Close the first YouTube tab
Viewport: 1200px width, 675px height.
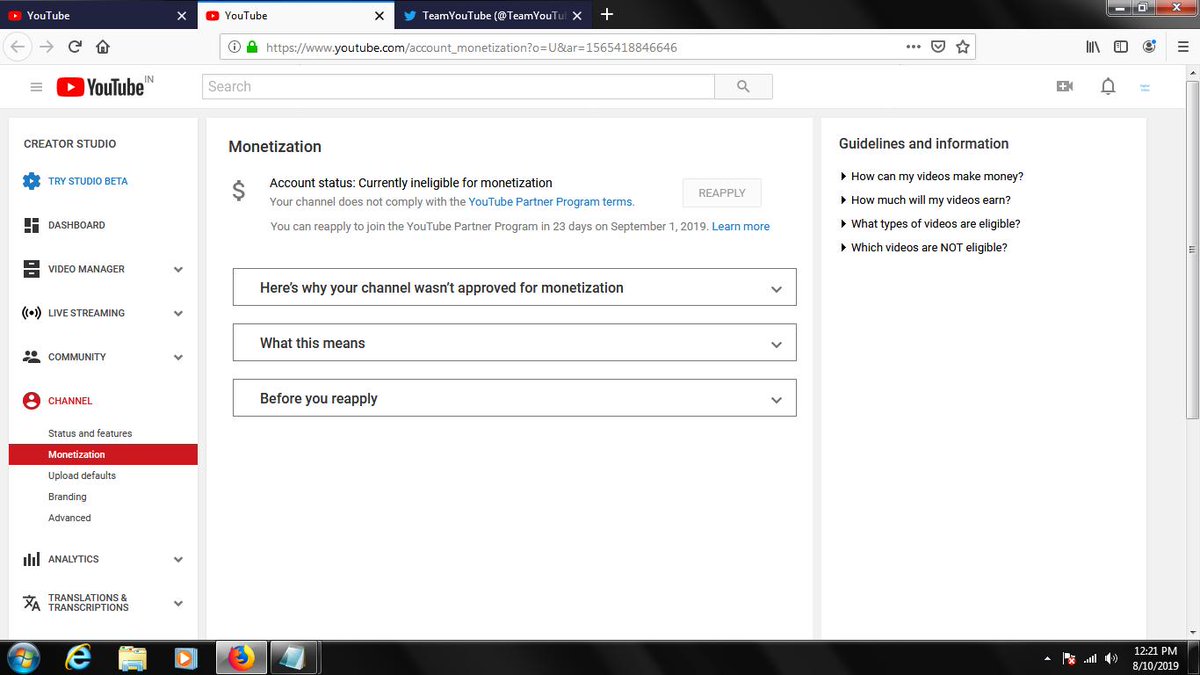tap(181, 16)
